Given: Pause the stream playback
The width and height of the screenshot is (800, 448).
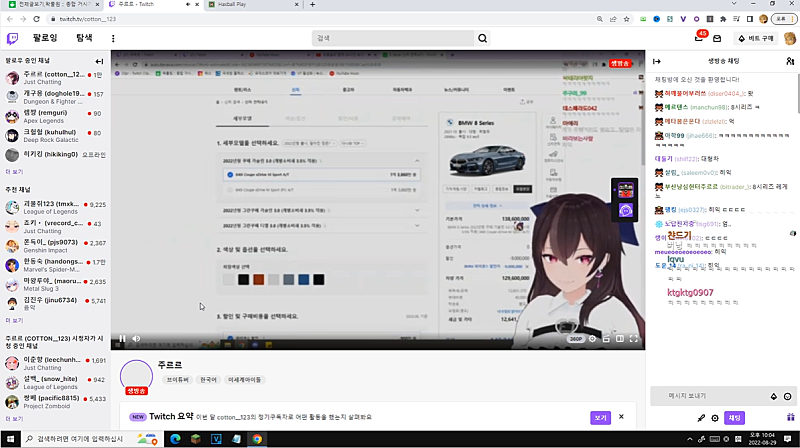Looking at the screenshot, I should (x=122, y=338).
